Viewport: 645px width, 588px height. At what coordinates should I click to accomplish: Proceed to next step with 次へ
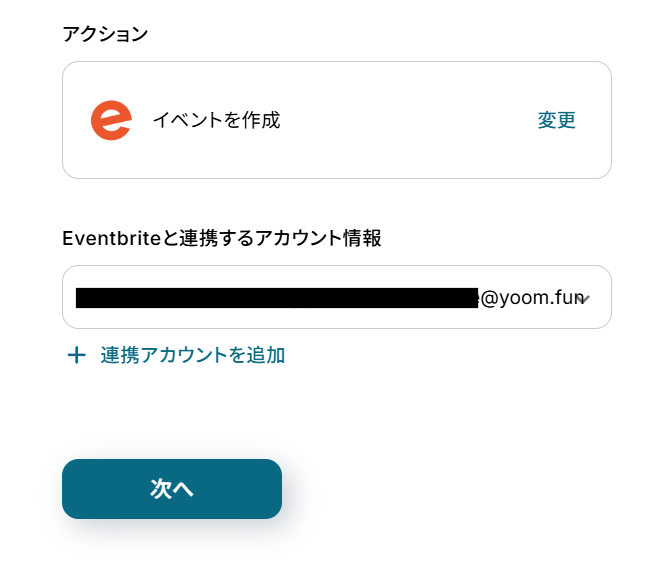click(x=172, y=489)
